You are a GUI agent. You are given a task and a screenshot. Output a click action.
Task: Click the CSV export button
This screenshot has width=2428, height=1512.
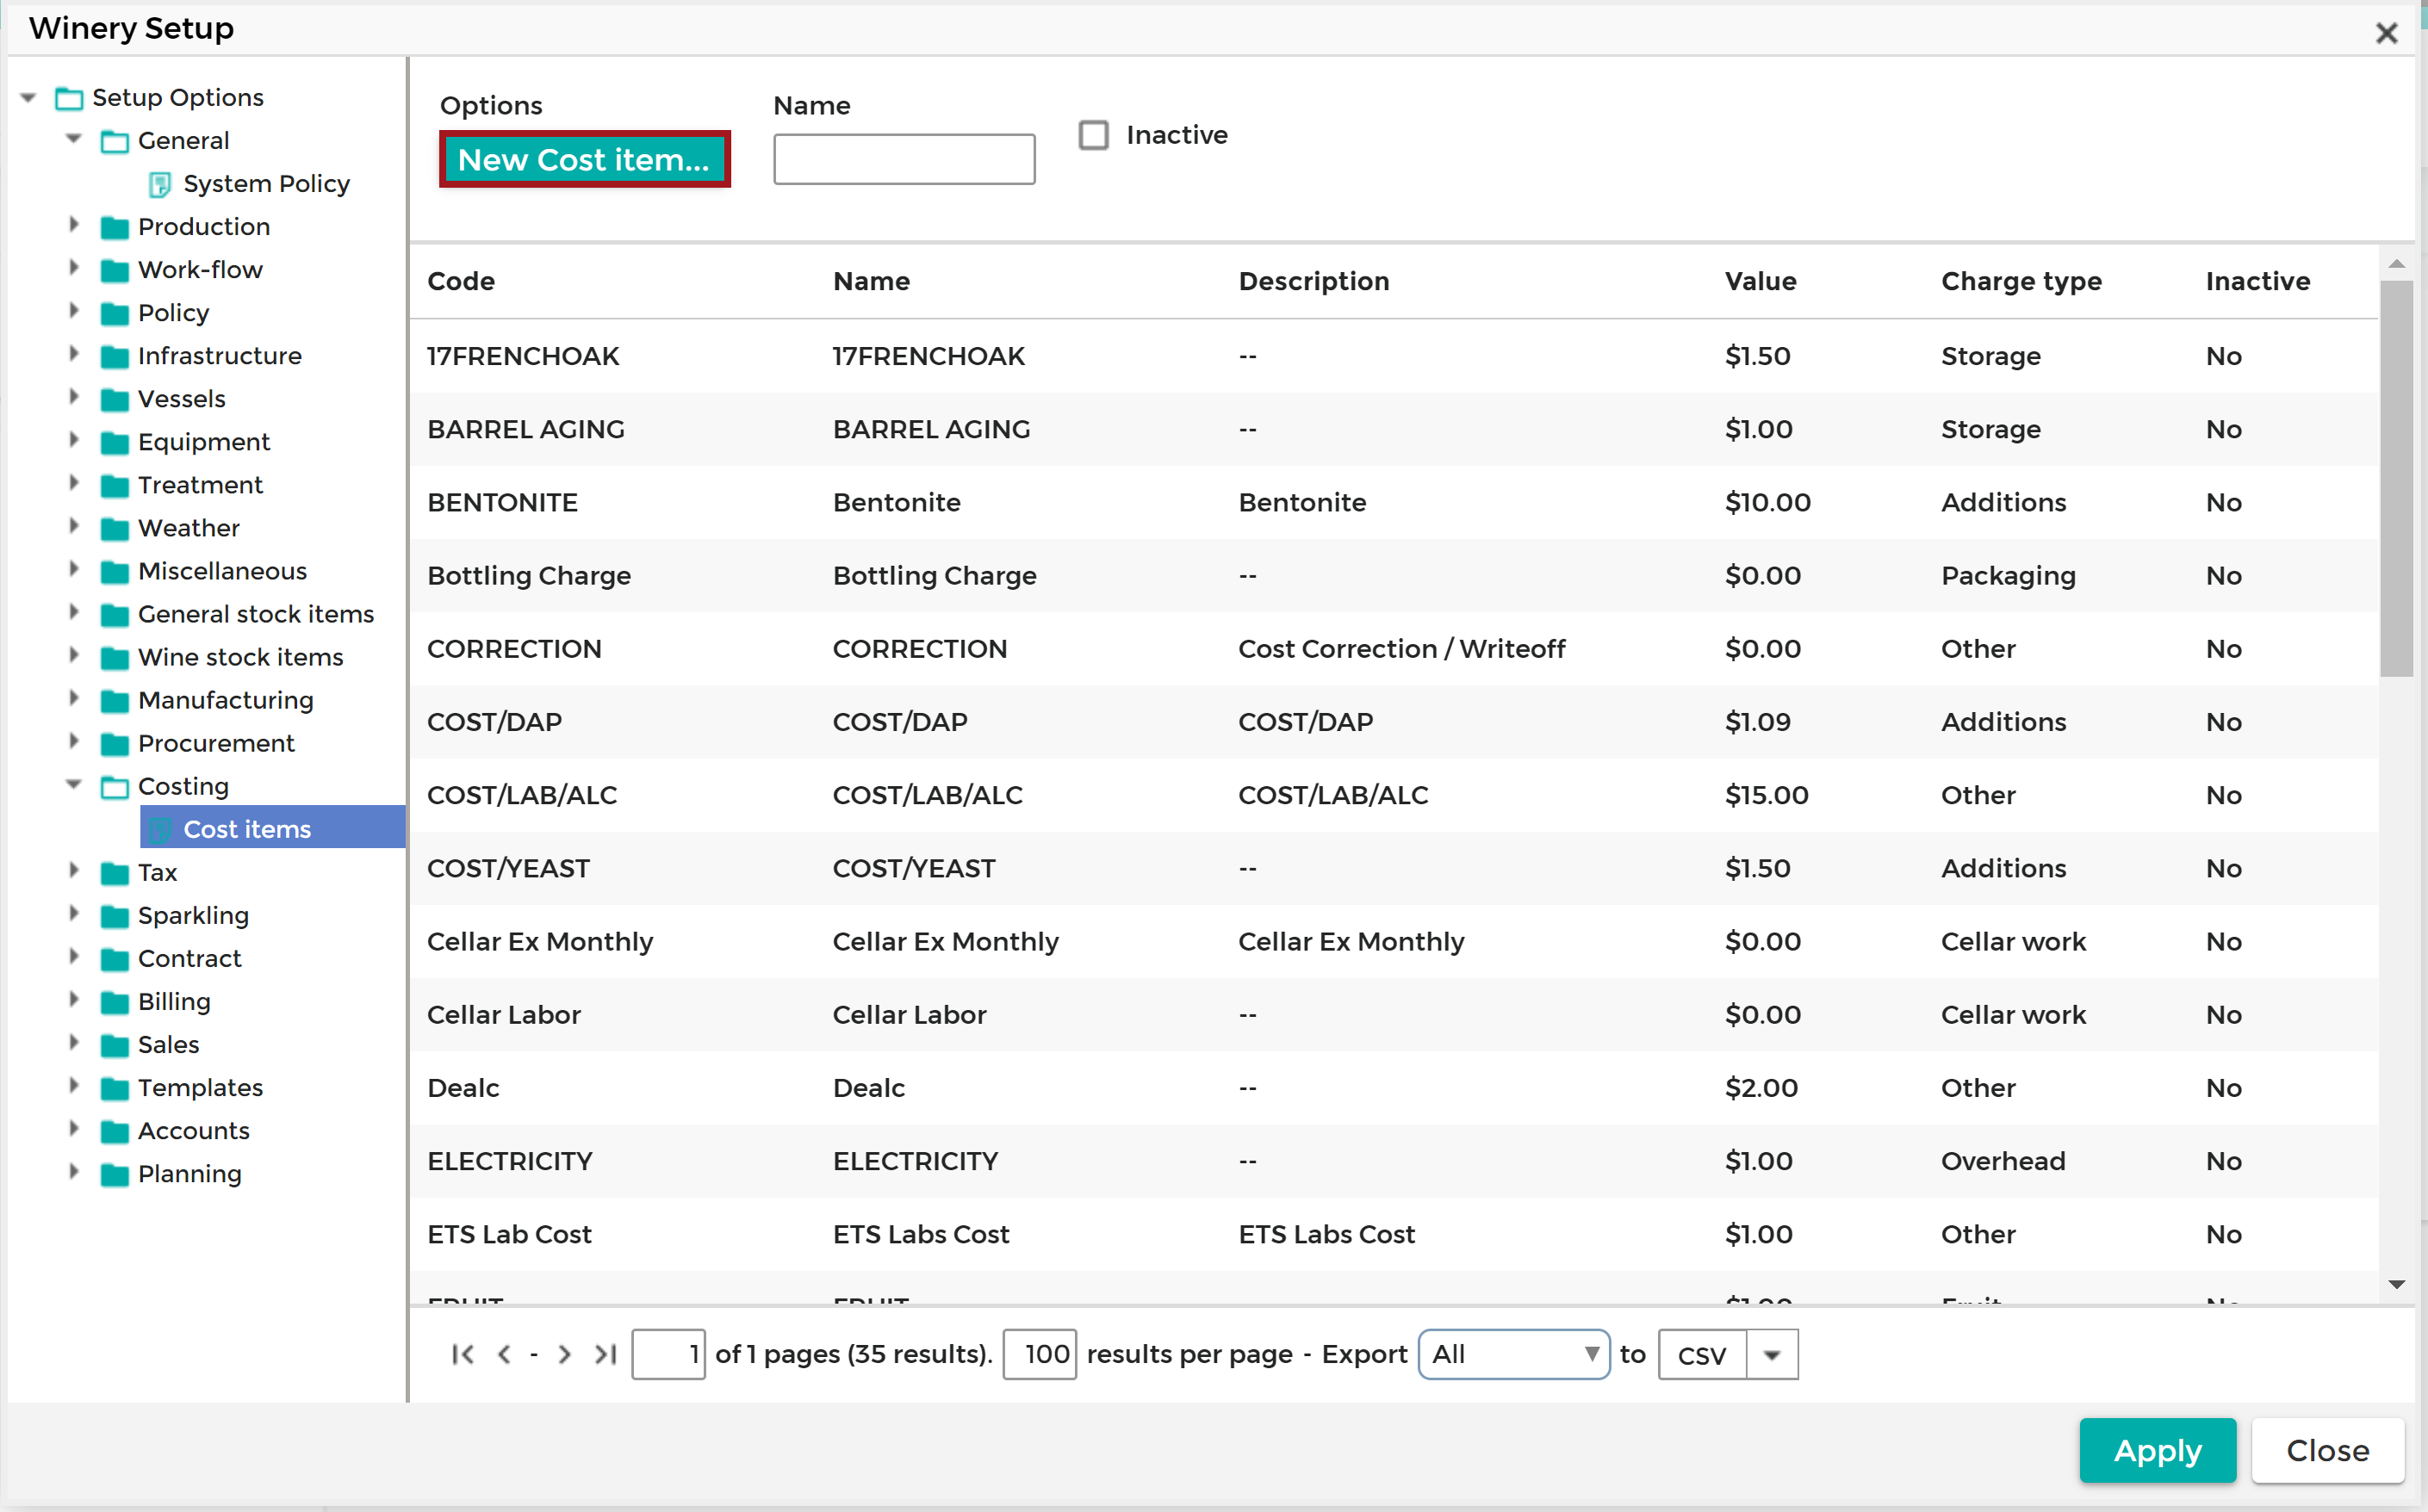[x=1702, y=1355]
